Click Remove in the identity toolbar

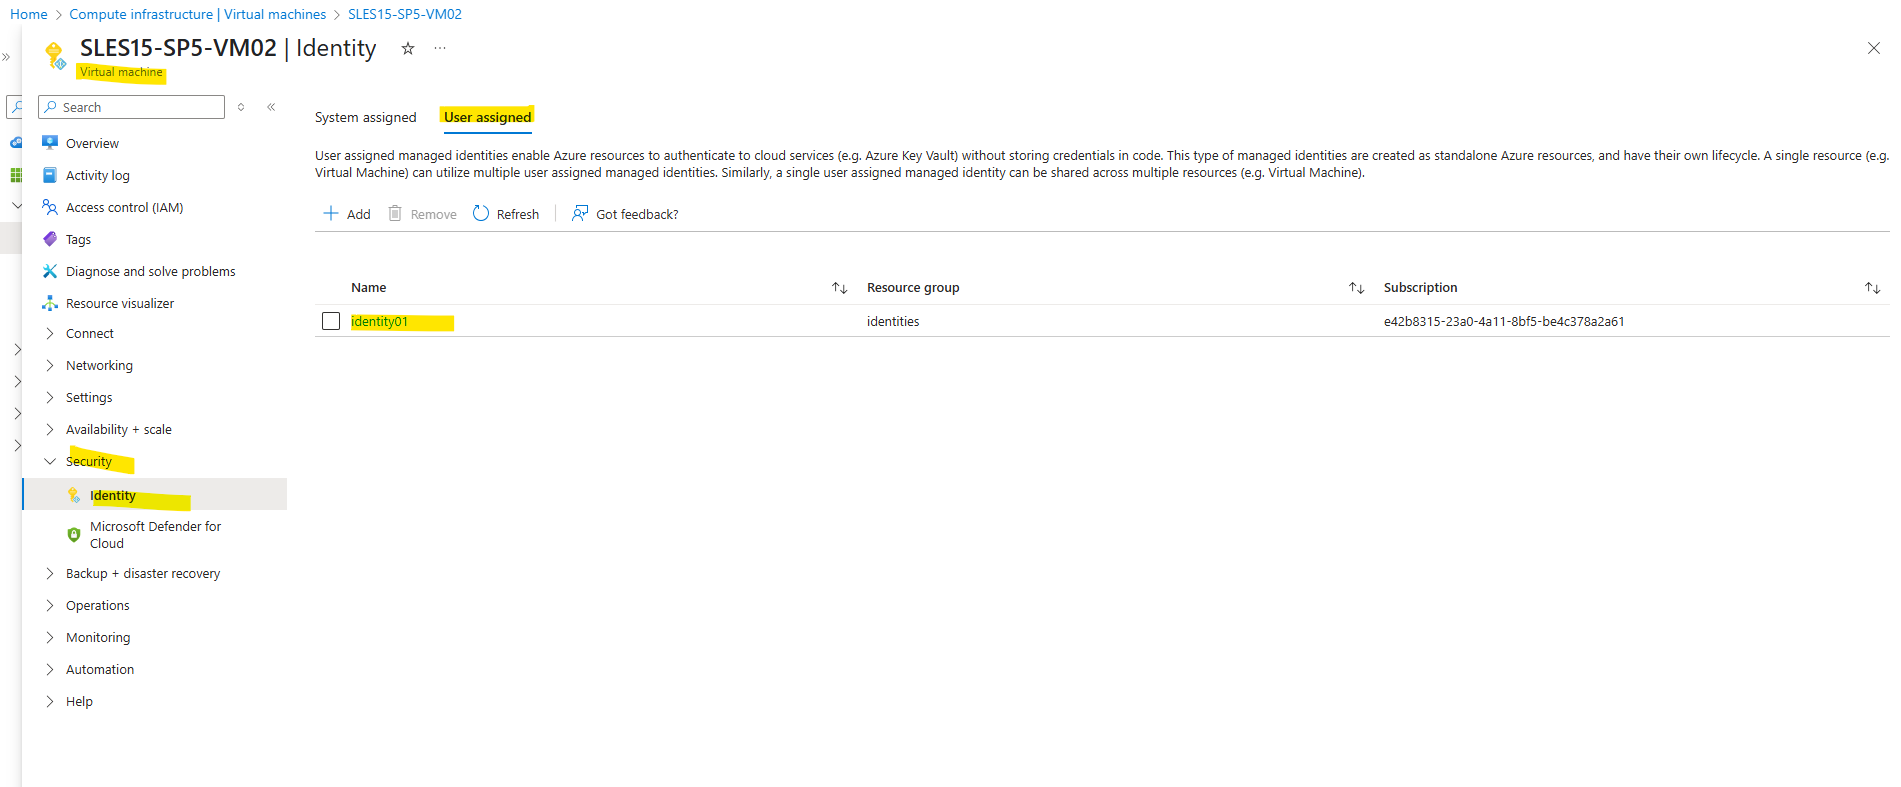[x=422, y=214]
